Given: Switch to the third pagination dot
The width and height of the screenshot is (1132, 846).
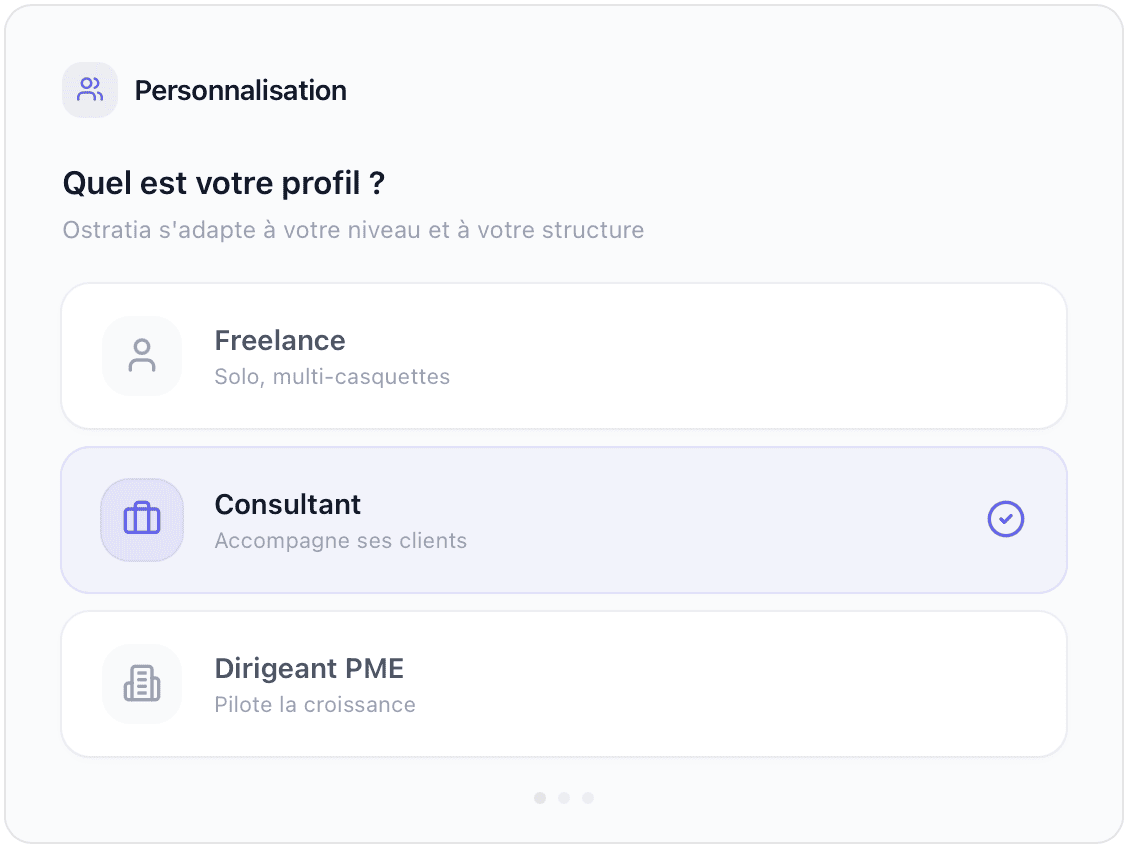Looking at the screenshot, I should (x=588, y=798).
